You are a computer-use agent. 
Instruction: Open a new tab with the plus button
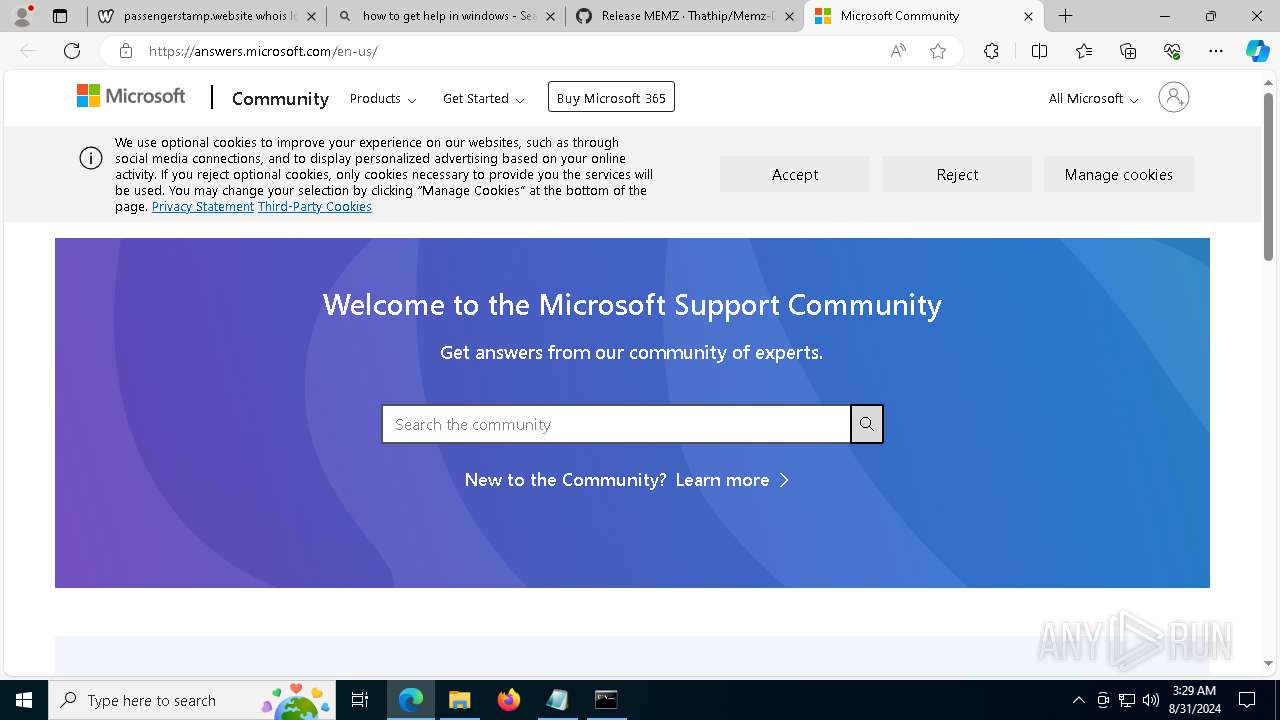[x=1066, y=16]
